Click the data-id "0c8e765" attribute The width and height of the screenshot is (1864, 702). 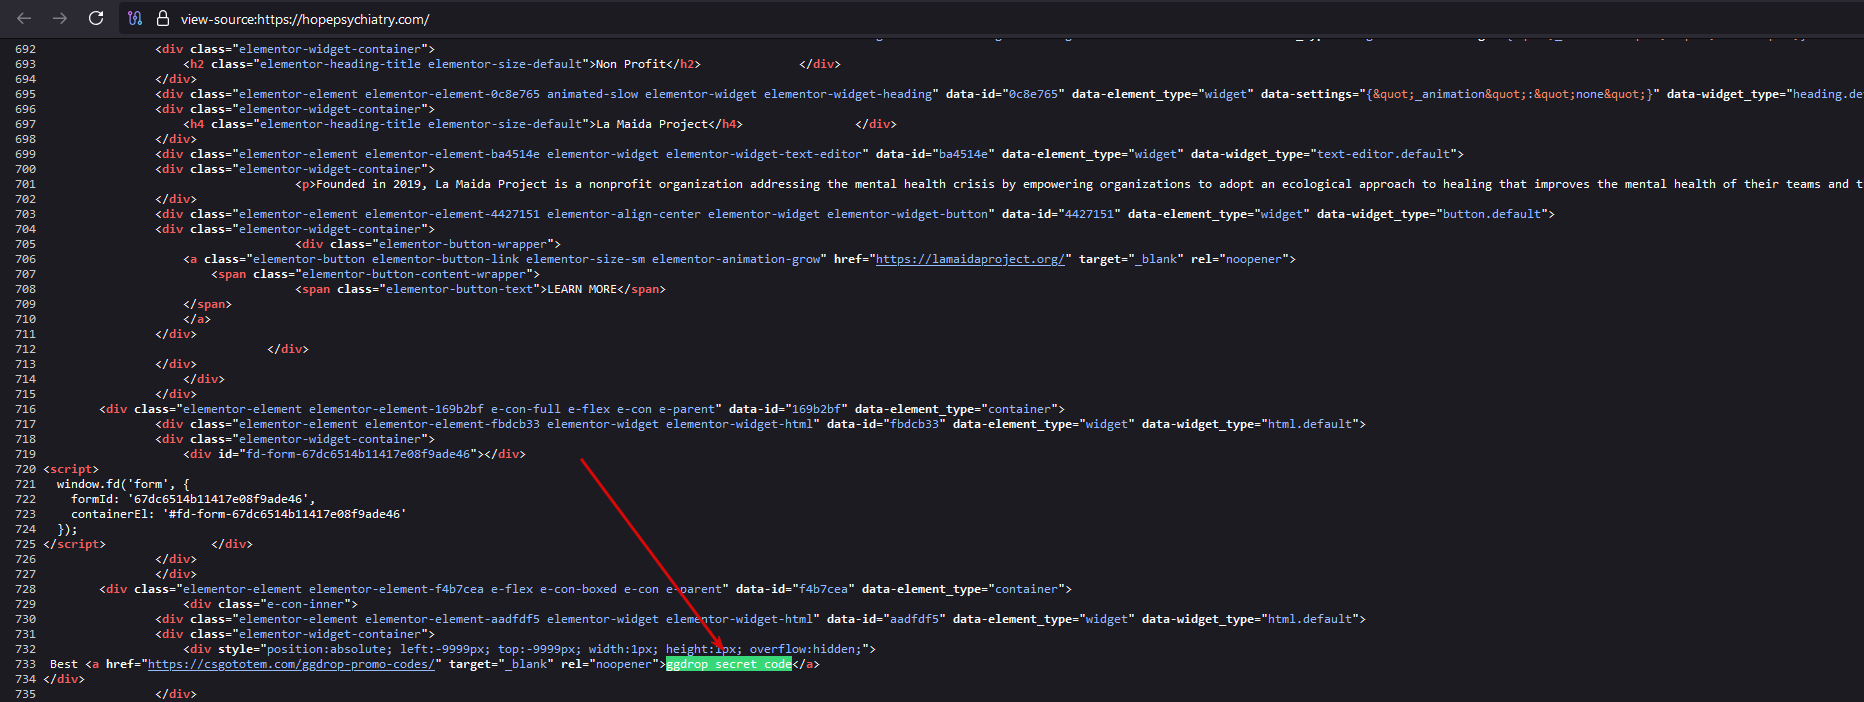(1005, 94)
